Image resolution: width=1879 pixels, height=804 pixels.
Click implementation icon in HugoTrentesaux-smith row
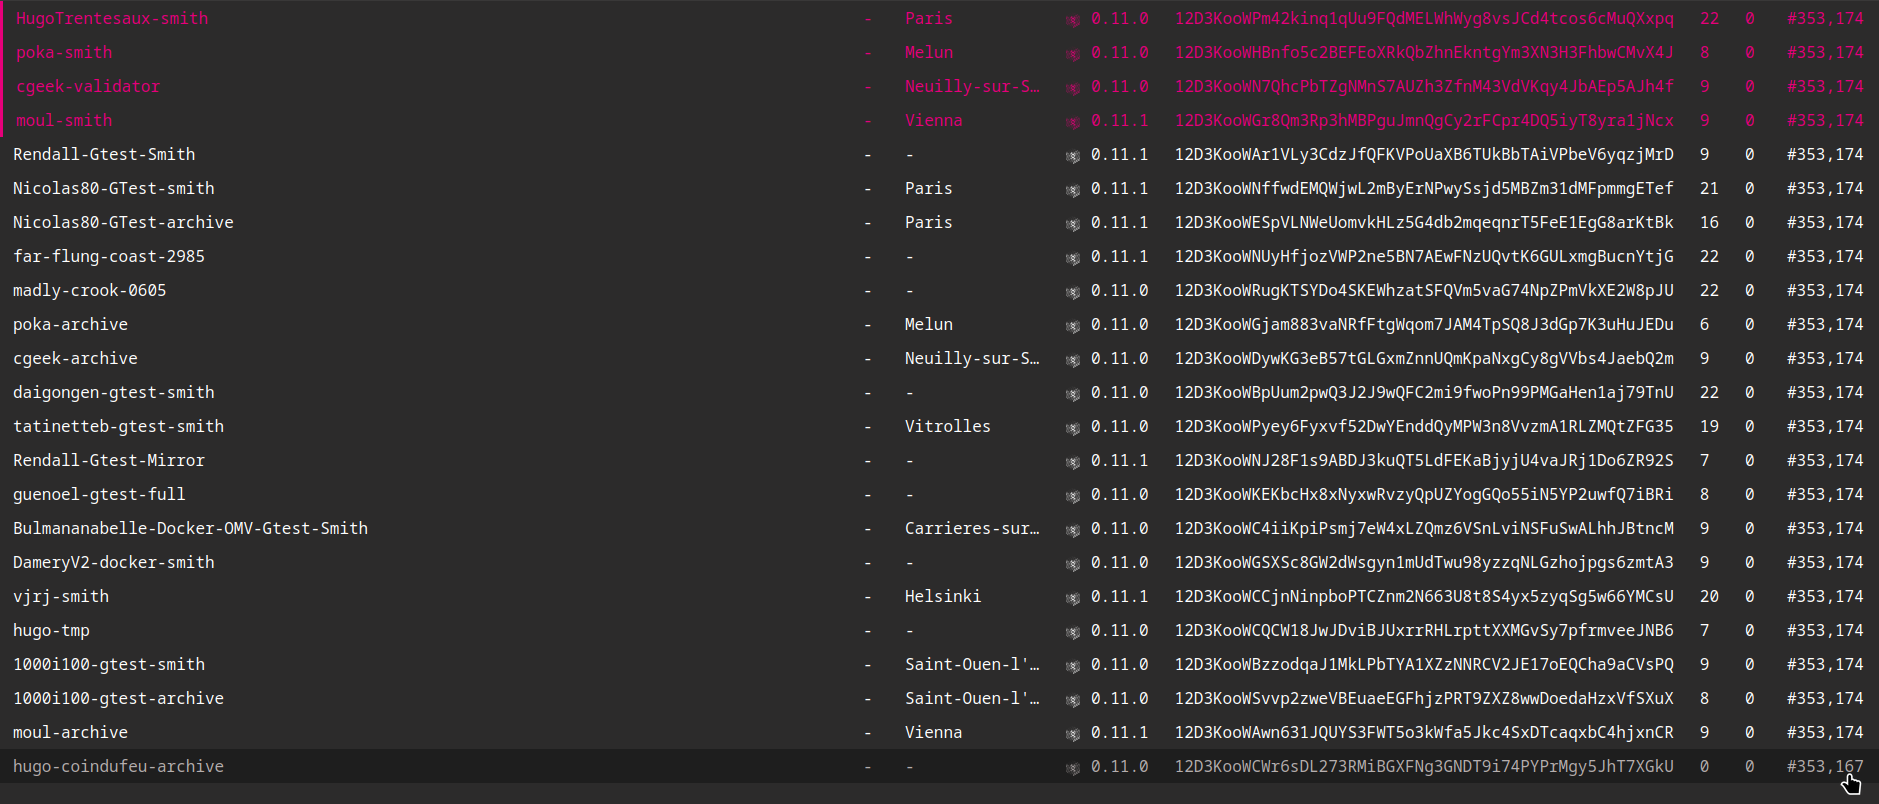pos(1072,20)
